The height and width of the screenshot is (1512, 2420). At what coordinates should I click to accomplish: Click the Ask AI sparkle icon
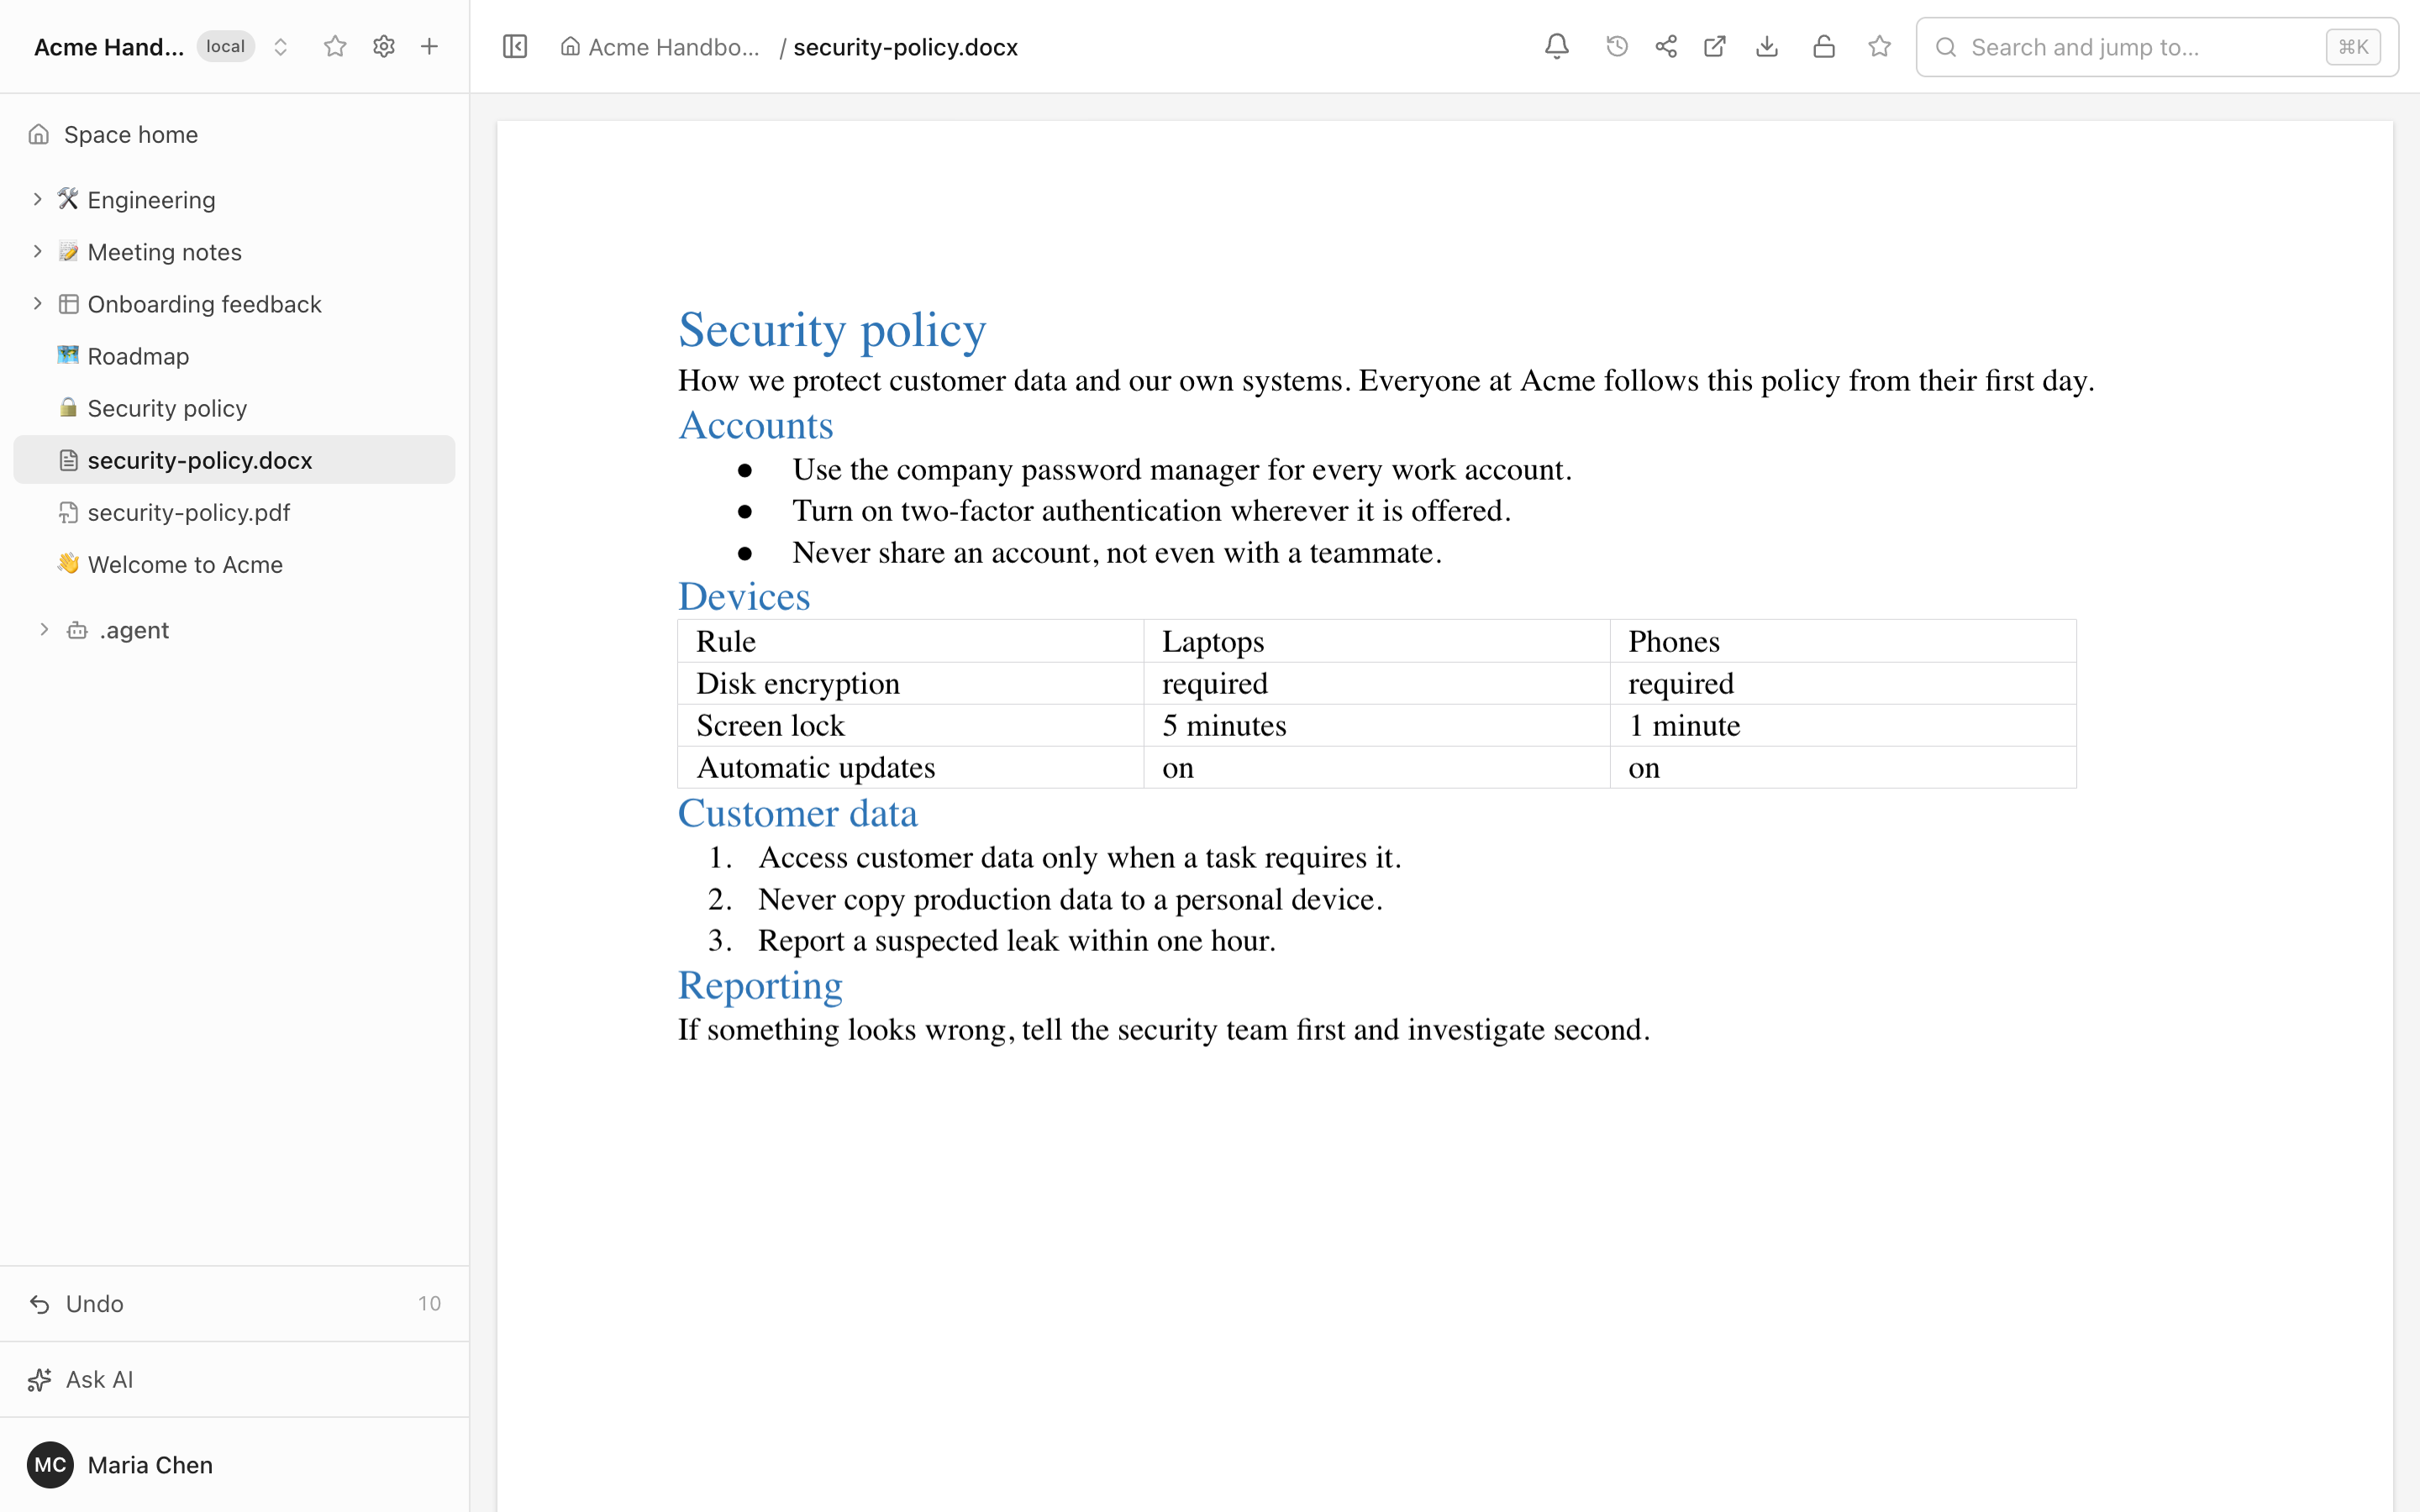click(40, 1380)
